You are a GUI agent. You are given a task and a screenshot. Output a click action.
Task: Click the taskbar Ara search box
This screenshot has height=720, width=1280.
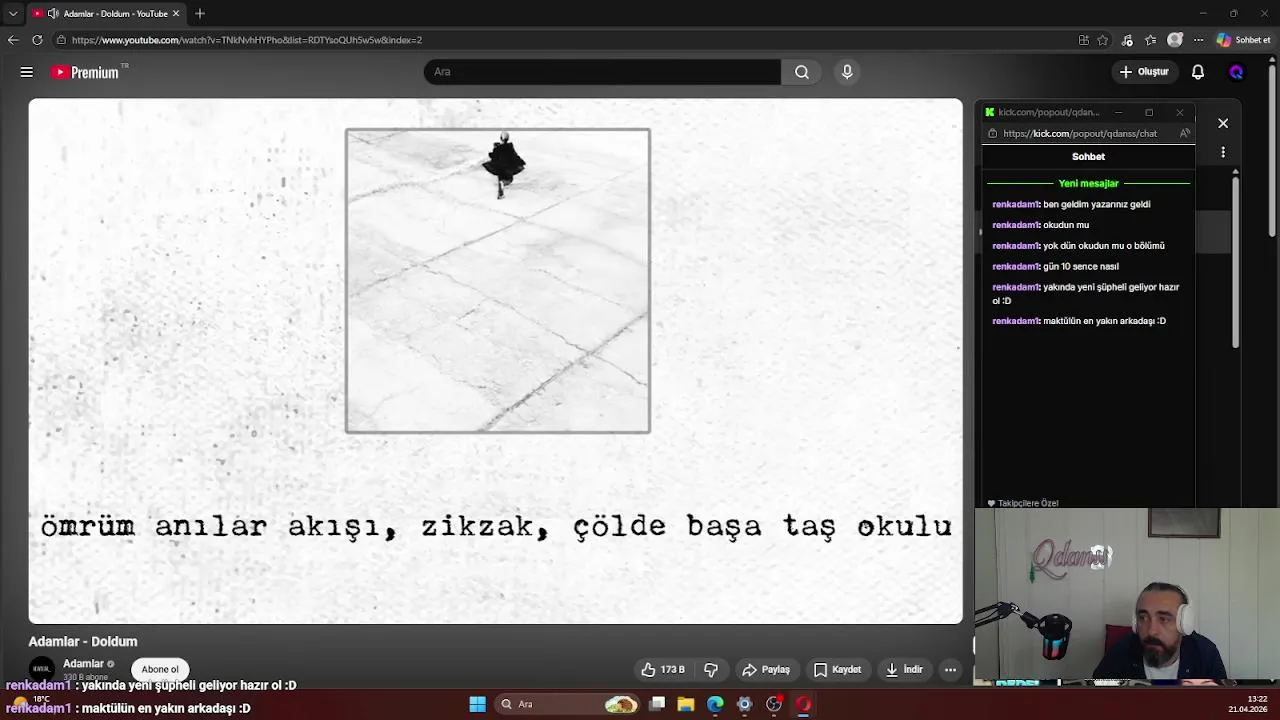tap(568, 704)
